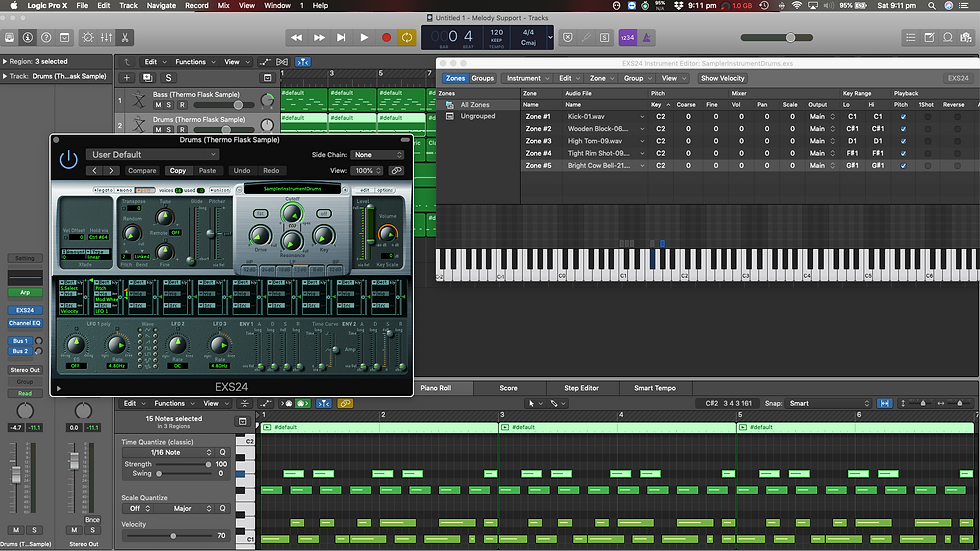Open the Snap Smart dropdown
The image size is (980, 551).
[829, 404]
